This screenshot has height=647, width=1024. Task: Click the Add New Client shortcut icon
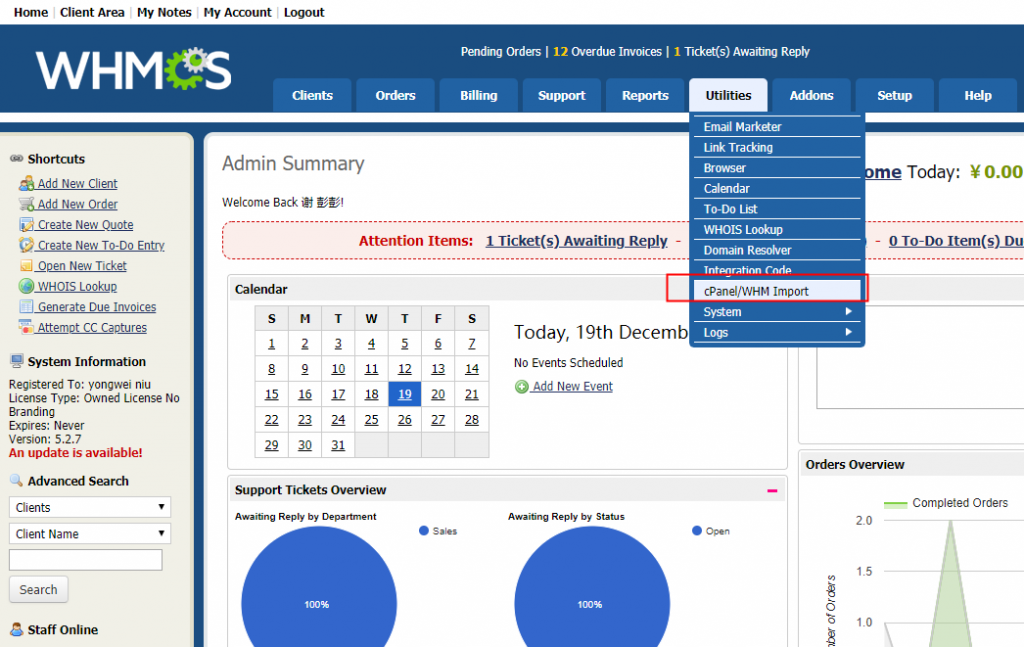[x=26, y=183]
